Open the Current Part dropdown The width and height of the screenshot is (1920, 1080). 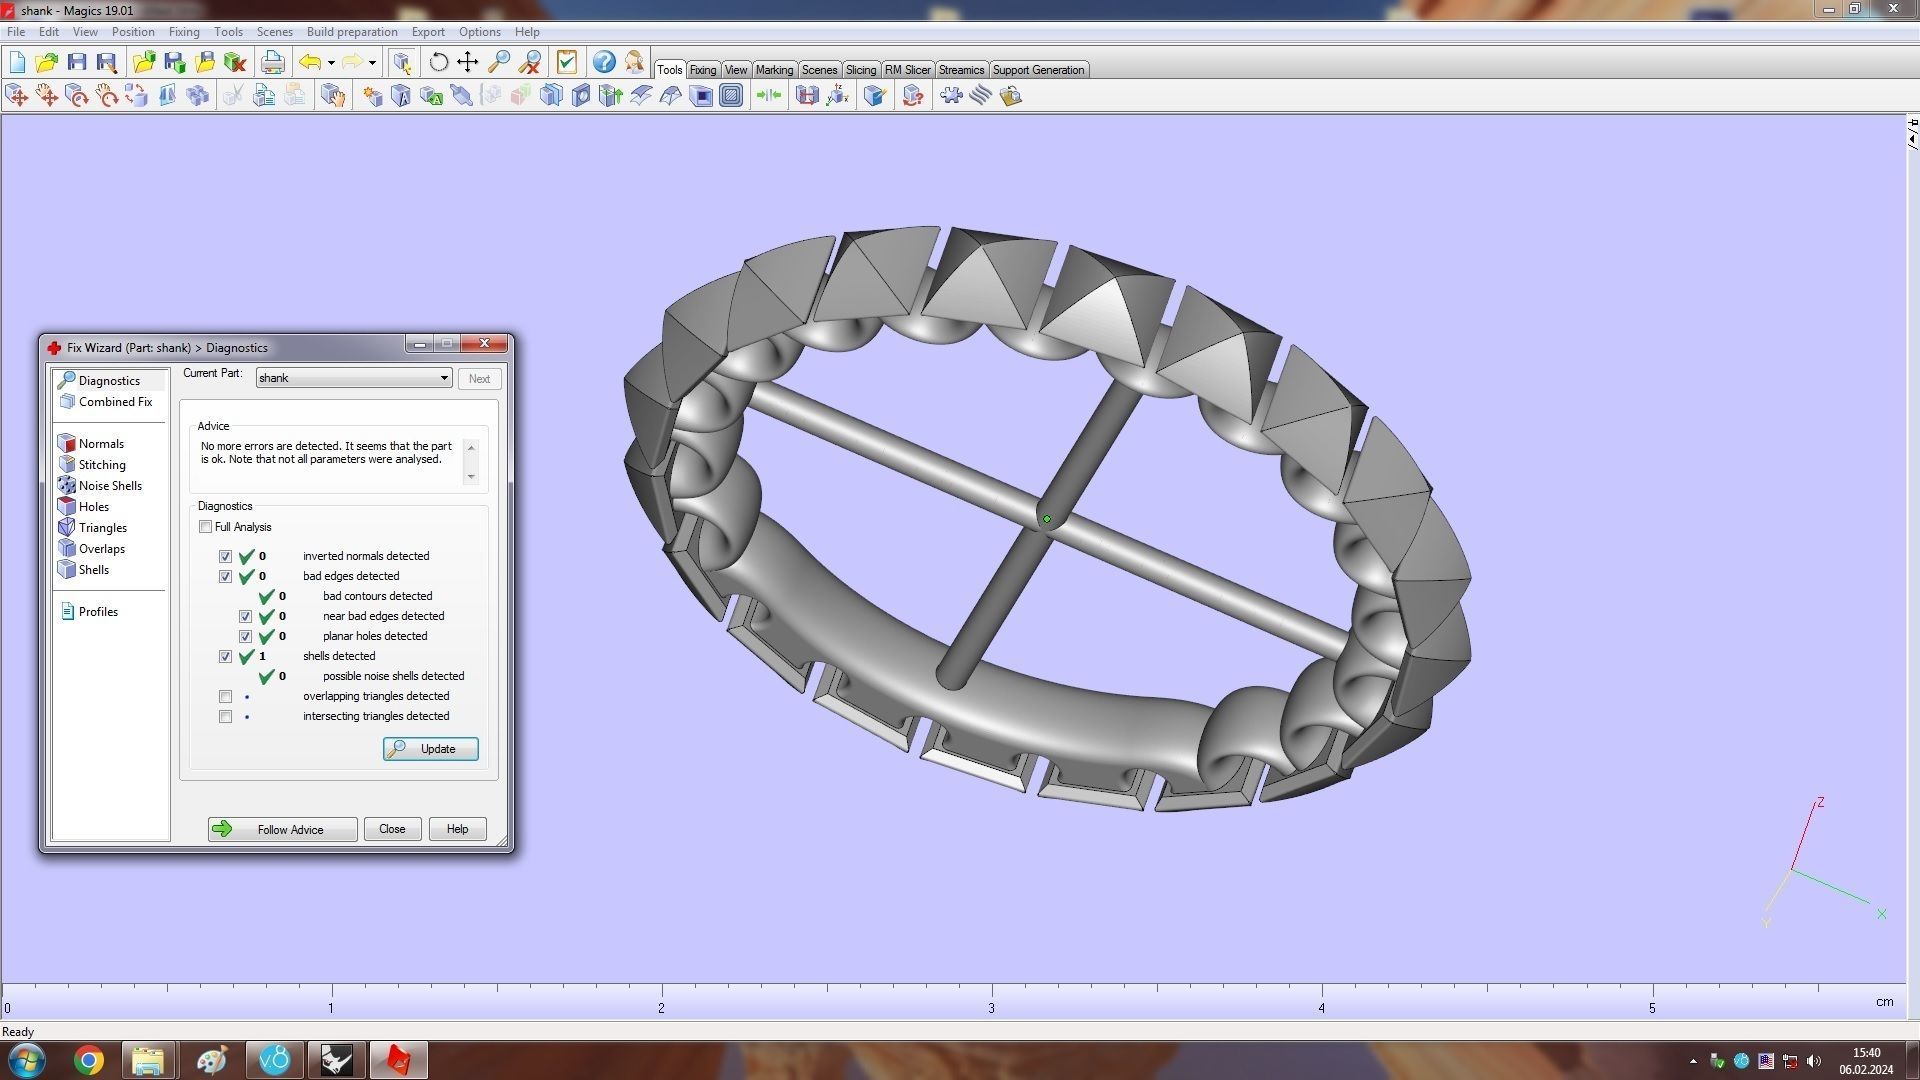tap(444, 378)
